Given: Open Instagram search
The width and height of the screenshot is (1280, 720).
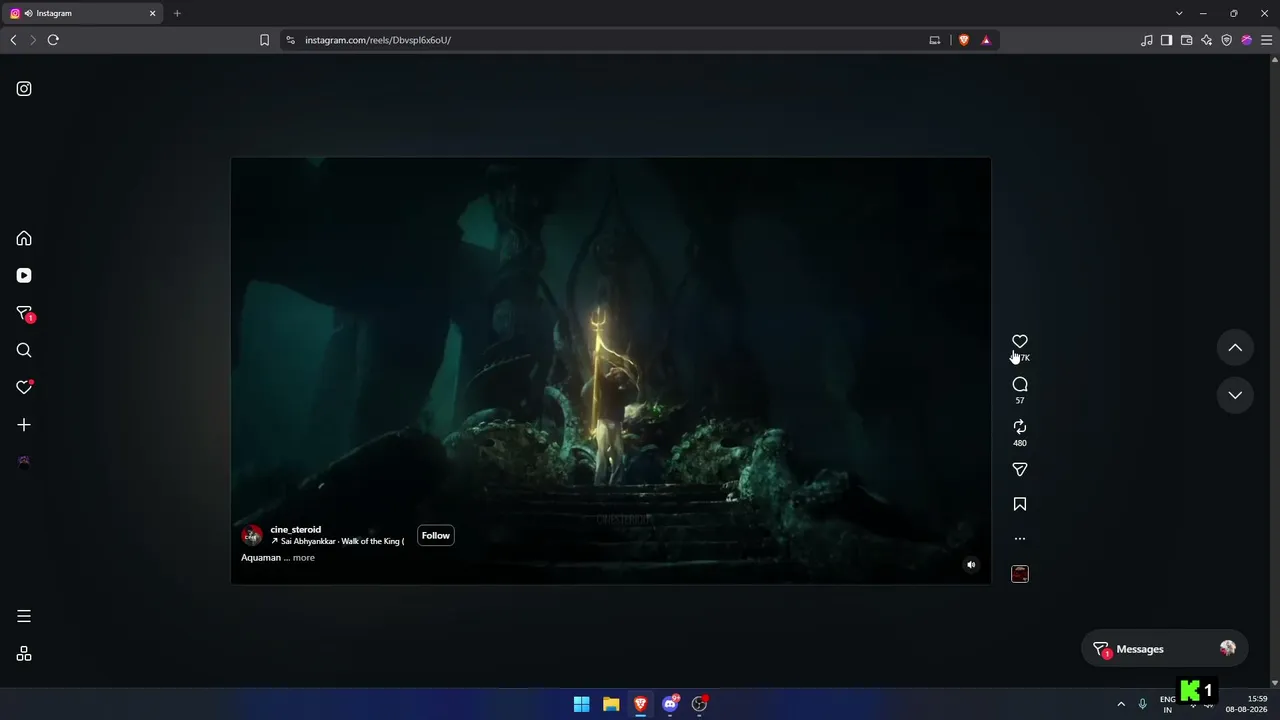Looking at the screenshot, I should point(24,350).
